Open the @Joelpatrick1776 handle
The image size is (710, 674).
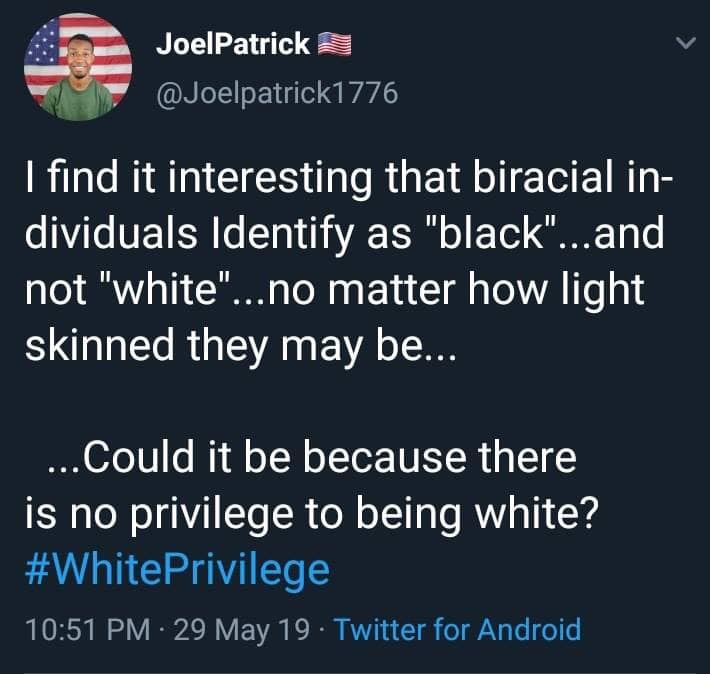[x=277, y=93]
